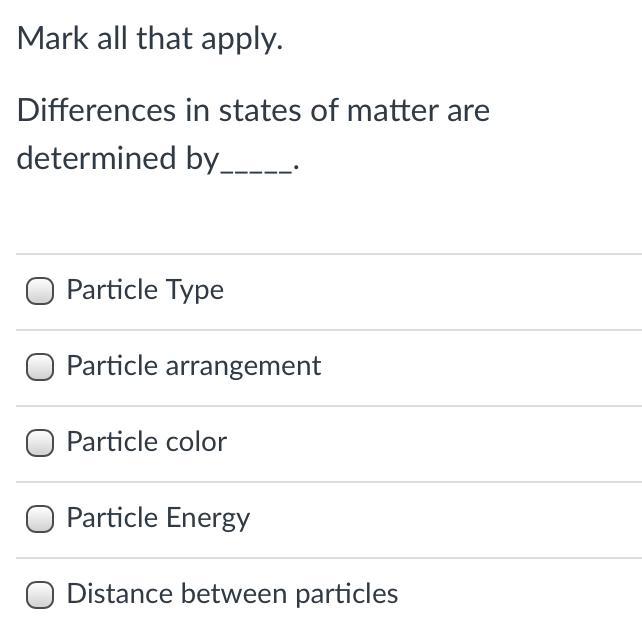Tick the Particle arrangement checkbox
The image size is (642, 643).
(x=40, y=367)
